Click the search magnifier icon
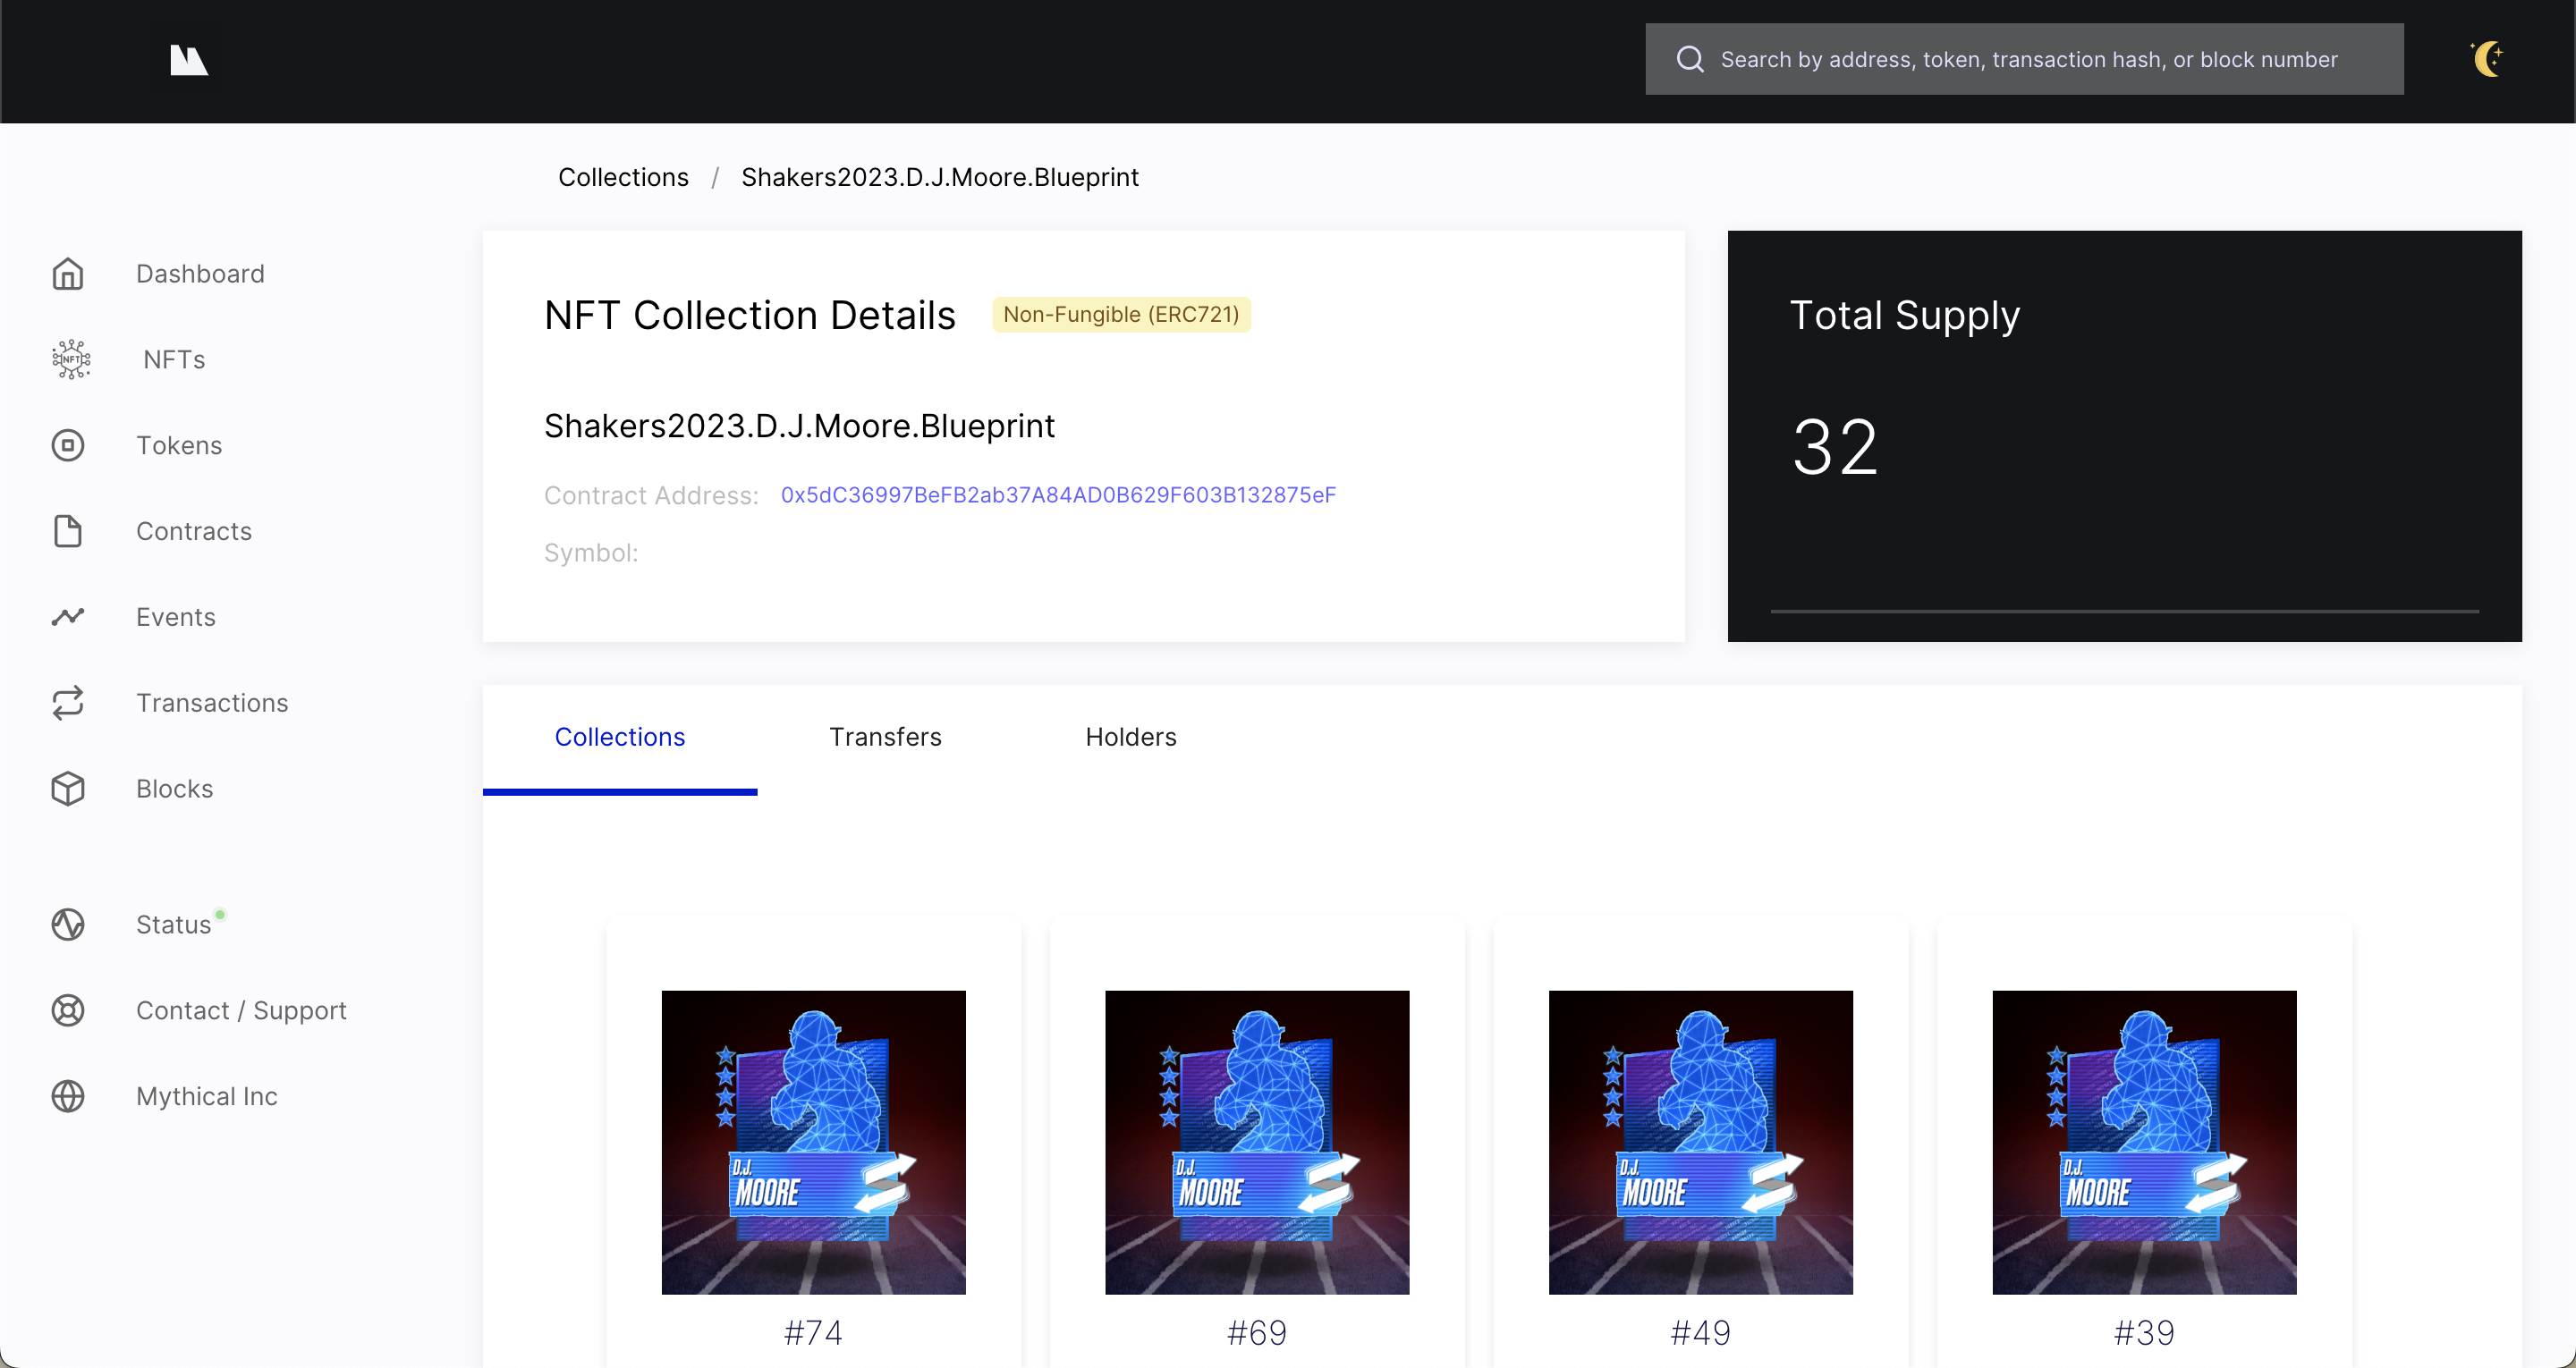The width and height of the screenshot is (2576, 1368). [x=1690, y=60]
